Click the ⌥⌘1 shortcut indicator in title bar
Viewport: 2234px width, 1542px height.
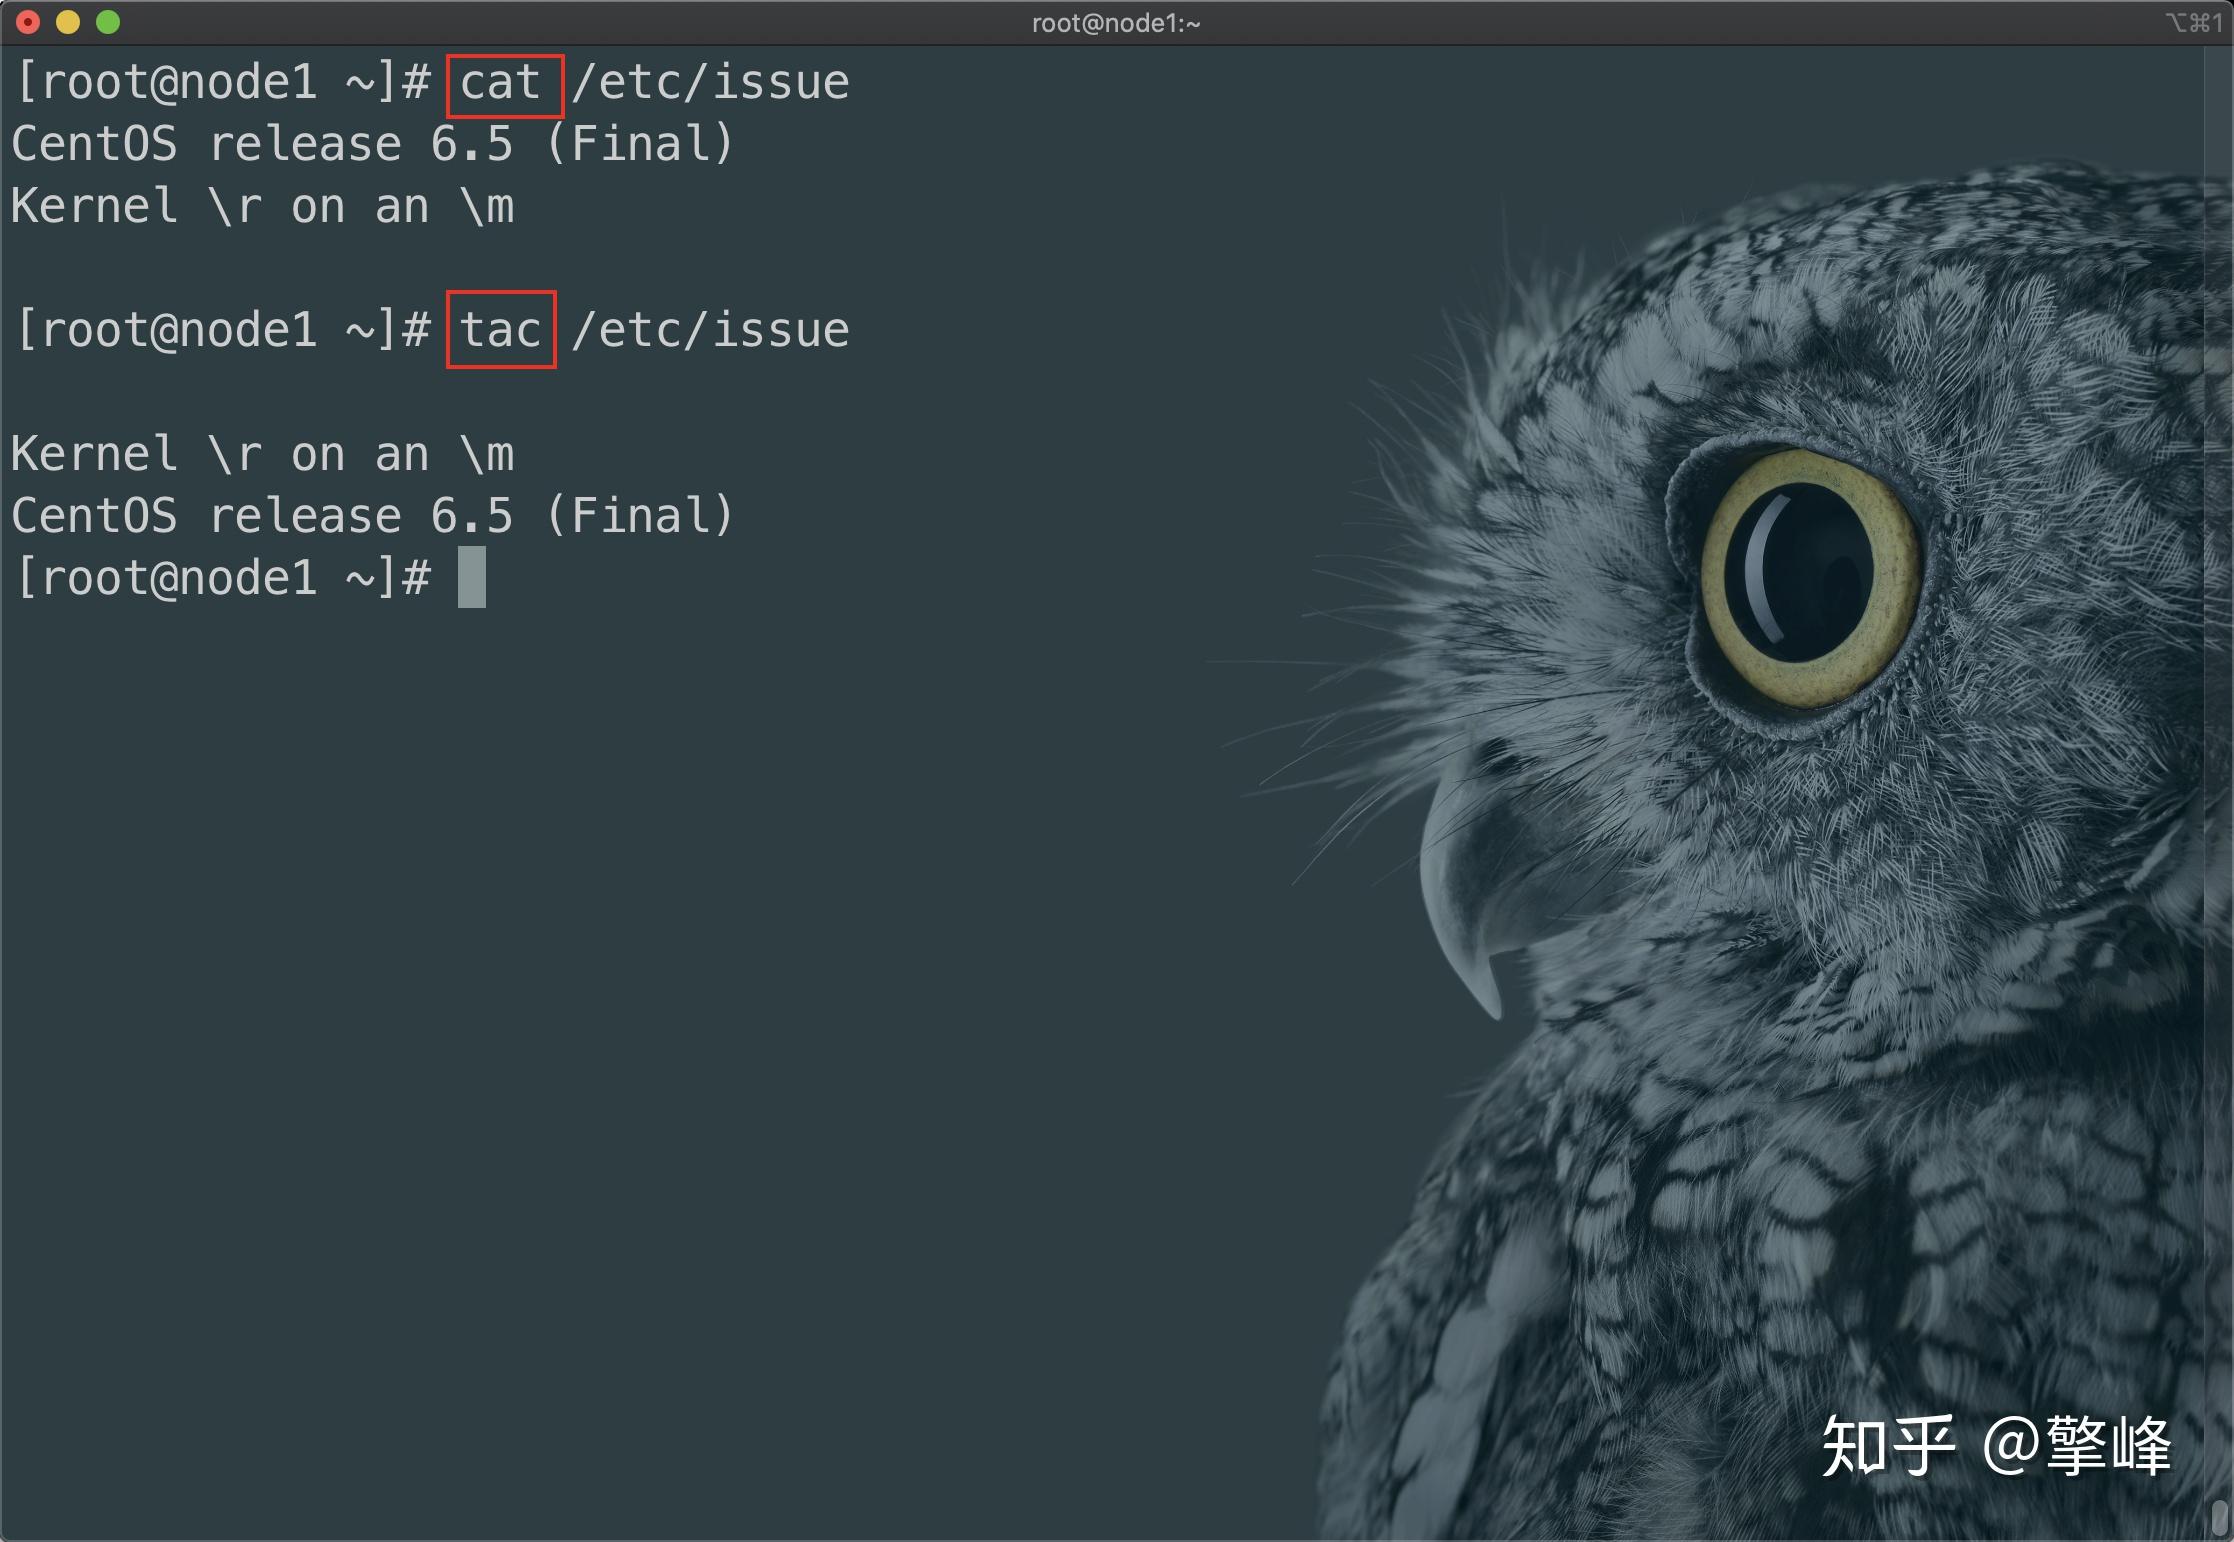point(2193,22)
